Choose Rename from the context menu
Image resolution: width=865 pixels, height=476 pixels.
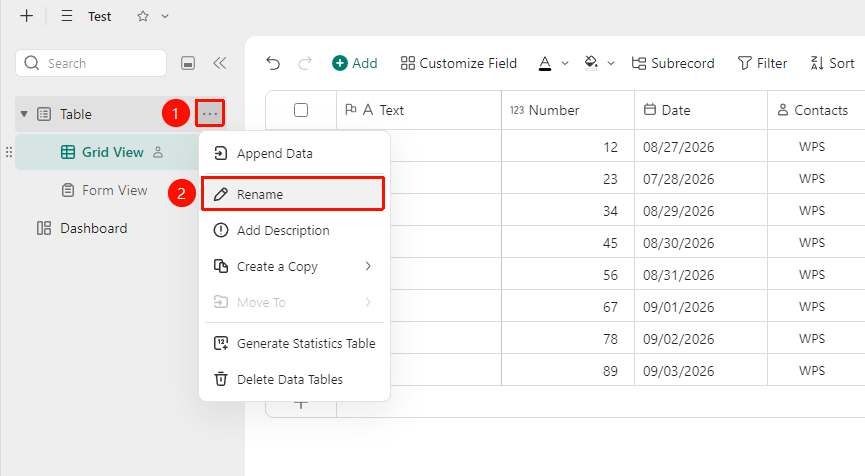[293, 194]
